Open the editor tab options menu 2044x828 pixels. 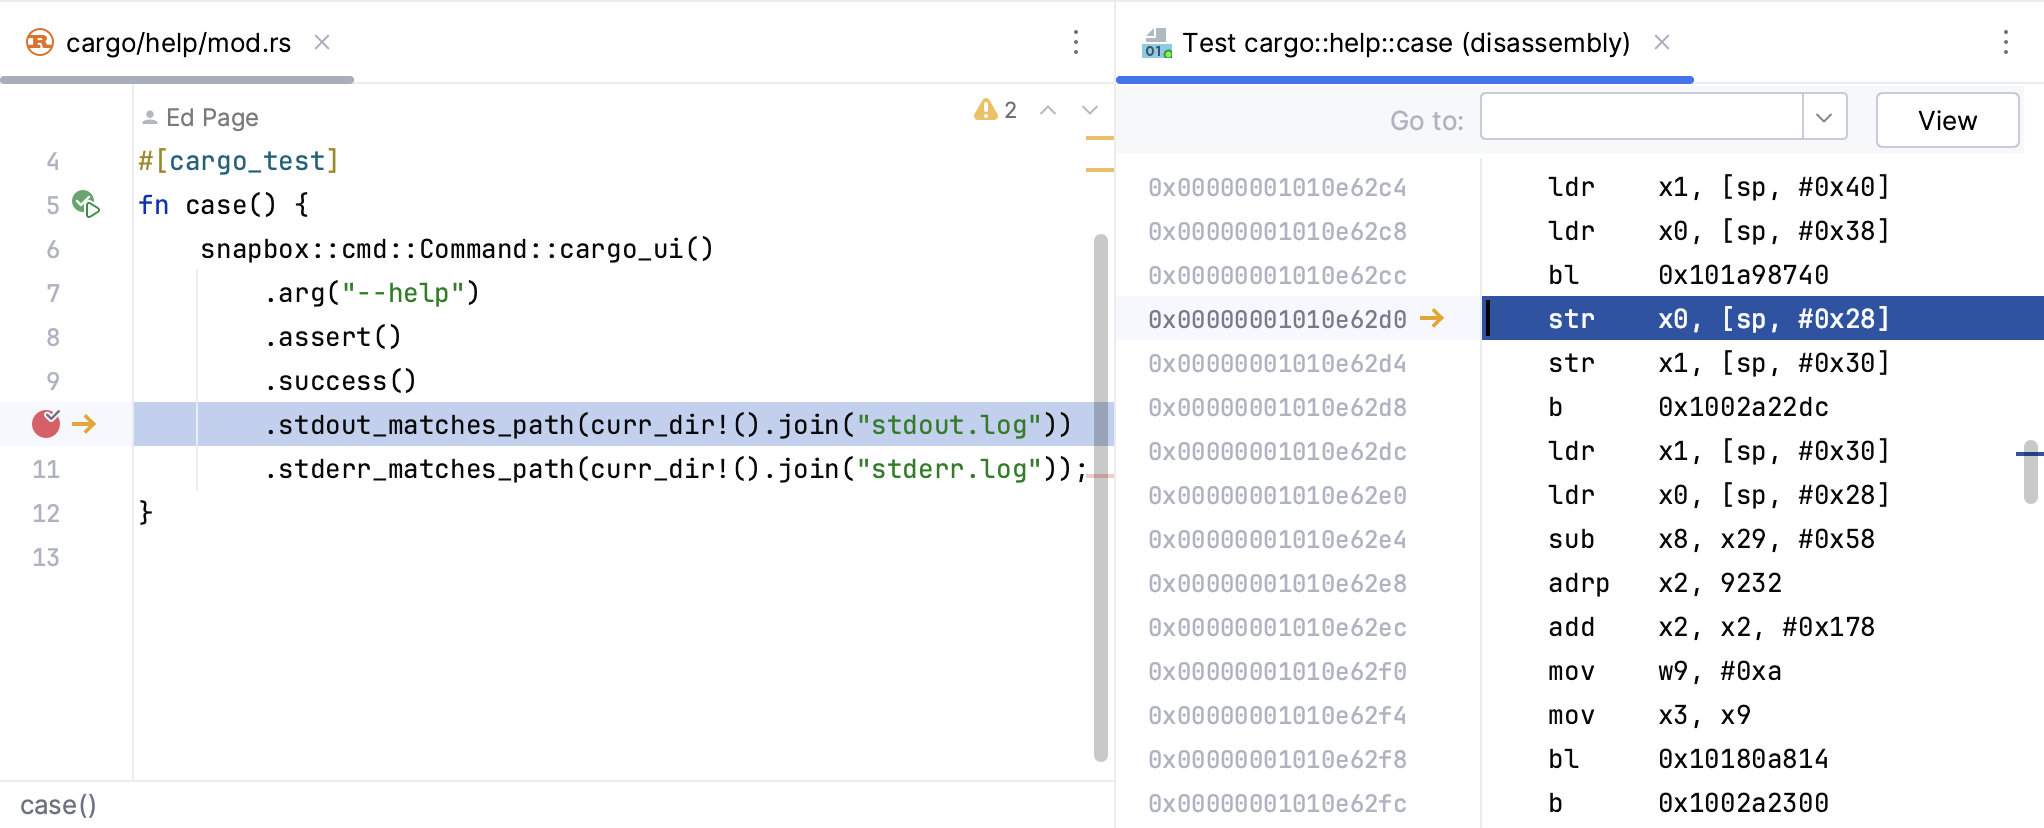(x=1076, y=42)
